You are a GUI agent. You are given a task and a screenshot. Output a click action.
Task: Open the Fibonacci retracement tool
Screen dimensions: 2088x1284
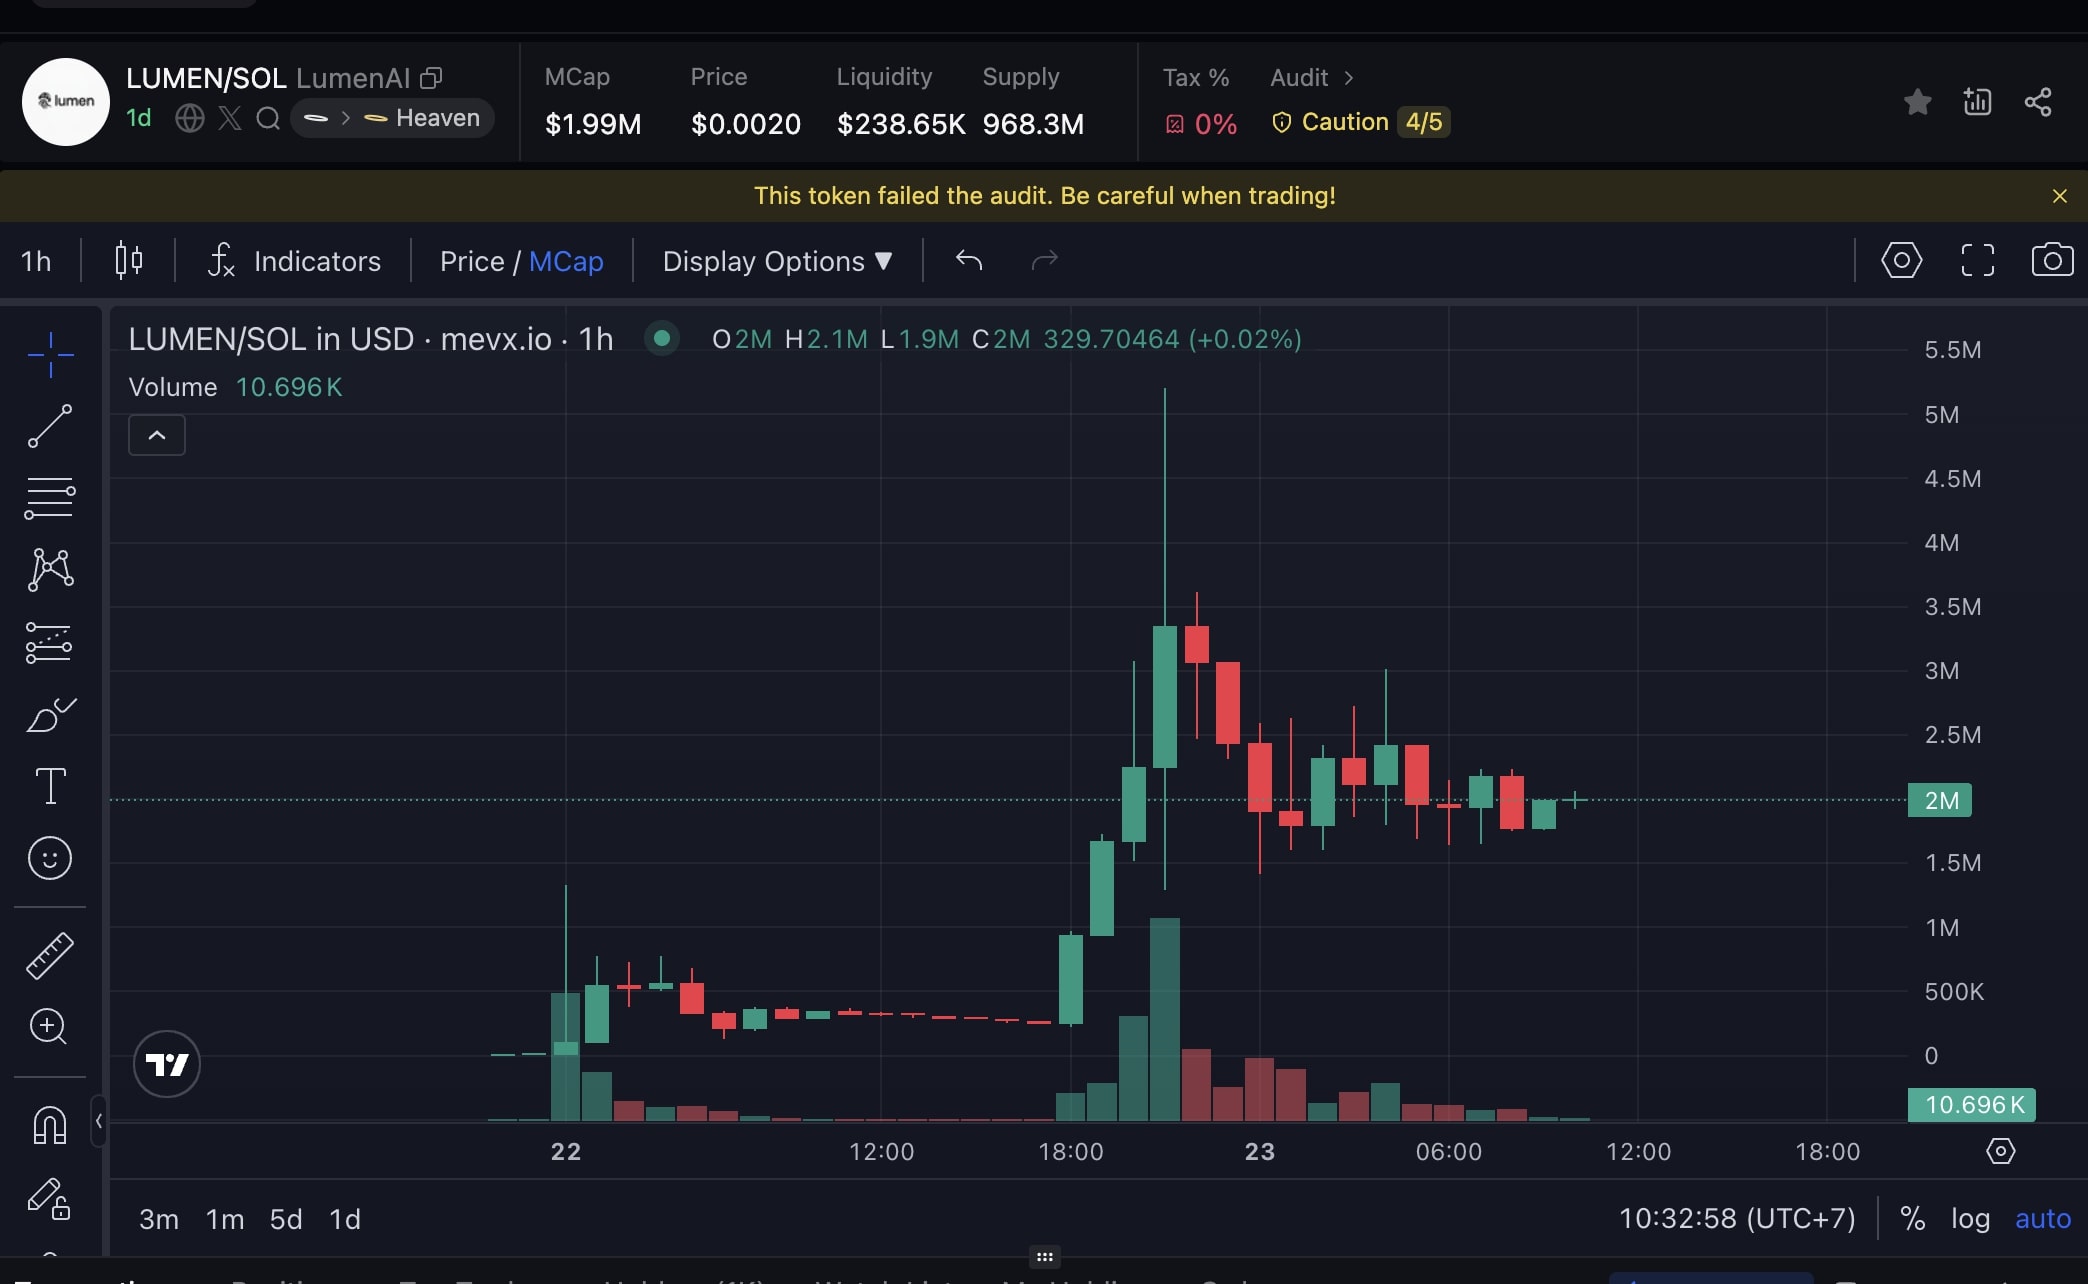point(50,498)
